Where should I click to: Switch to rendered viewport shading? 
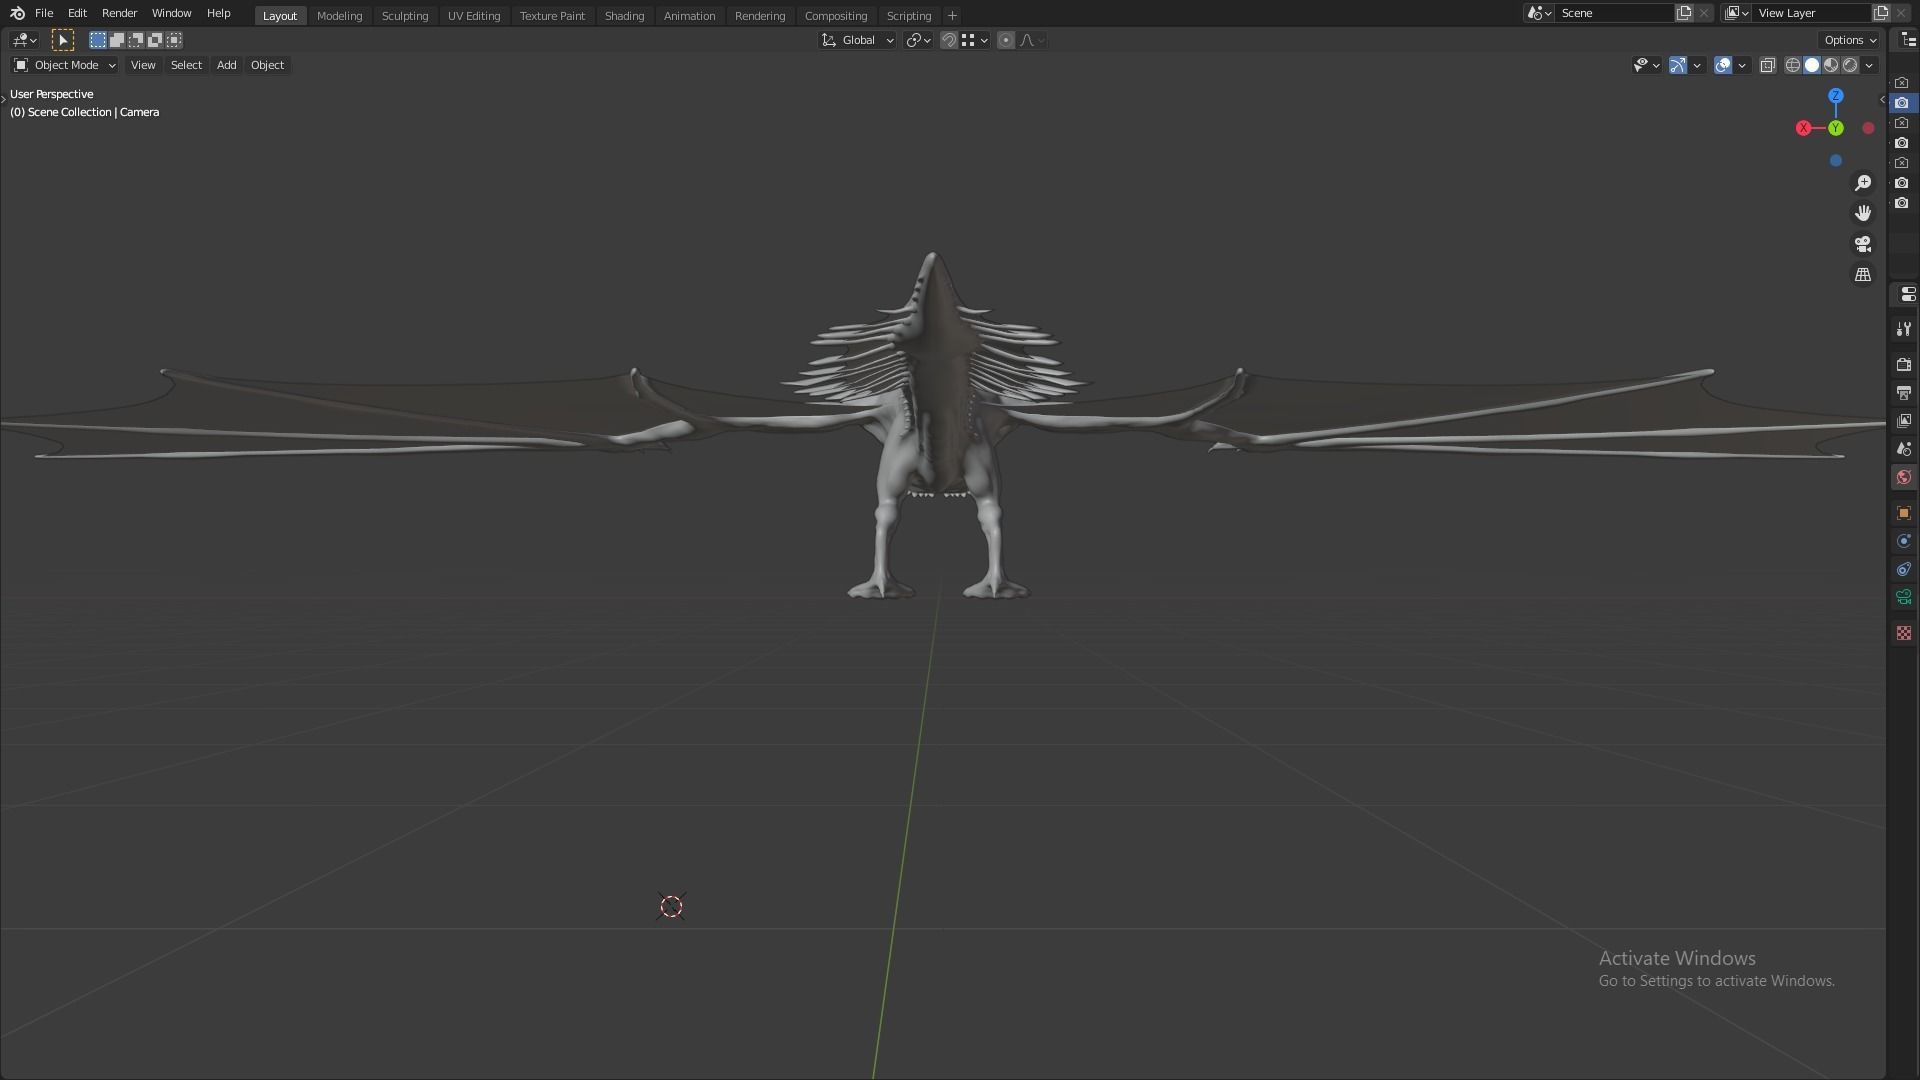point(1850,65)
